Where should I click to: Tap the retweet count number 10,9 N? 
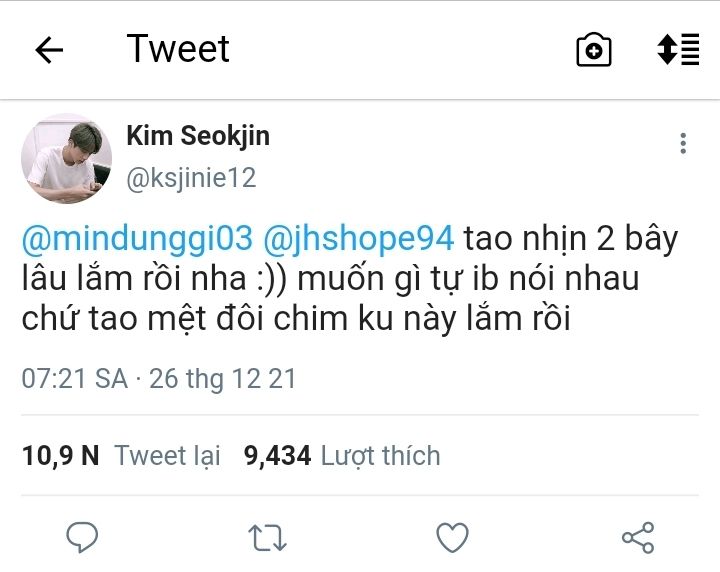point(61,456)
